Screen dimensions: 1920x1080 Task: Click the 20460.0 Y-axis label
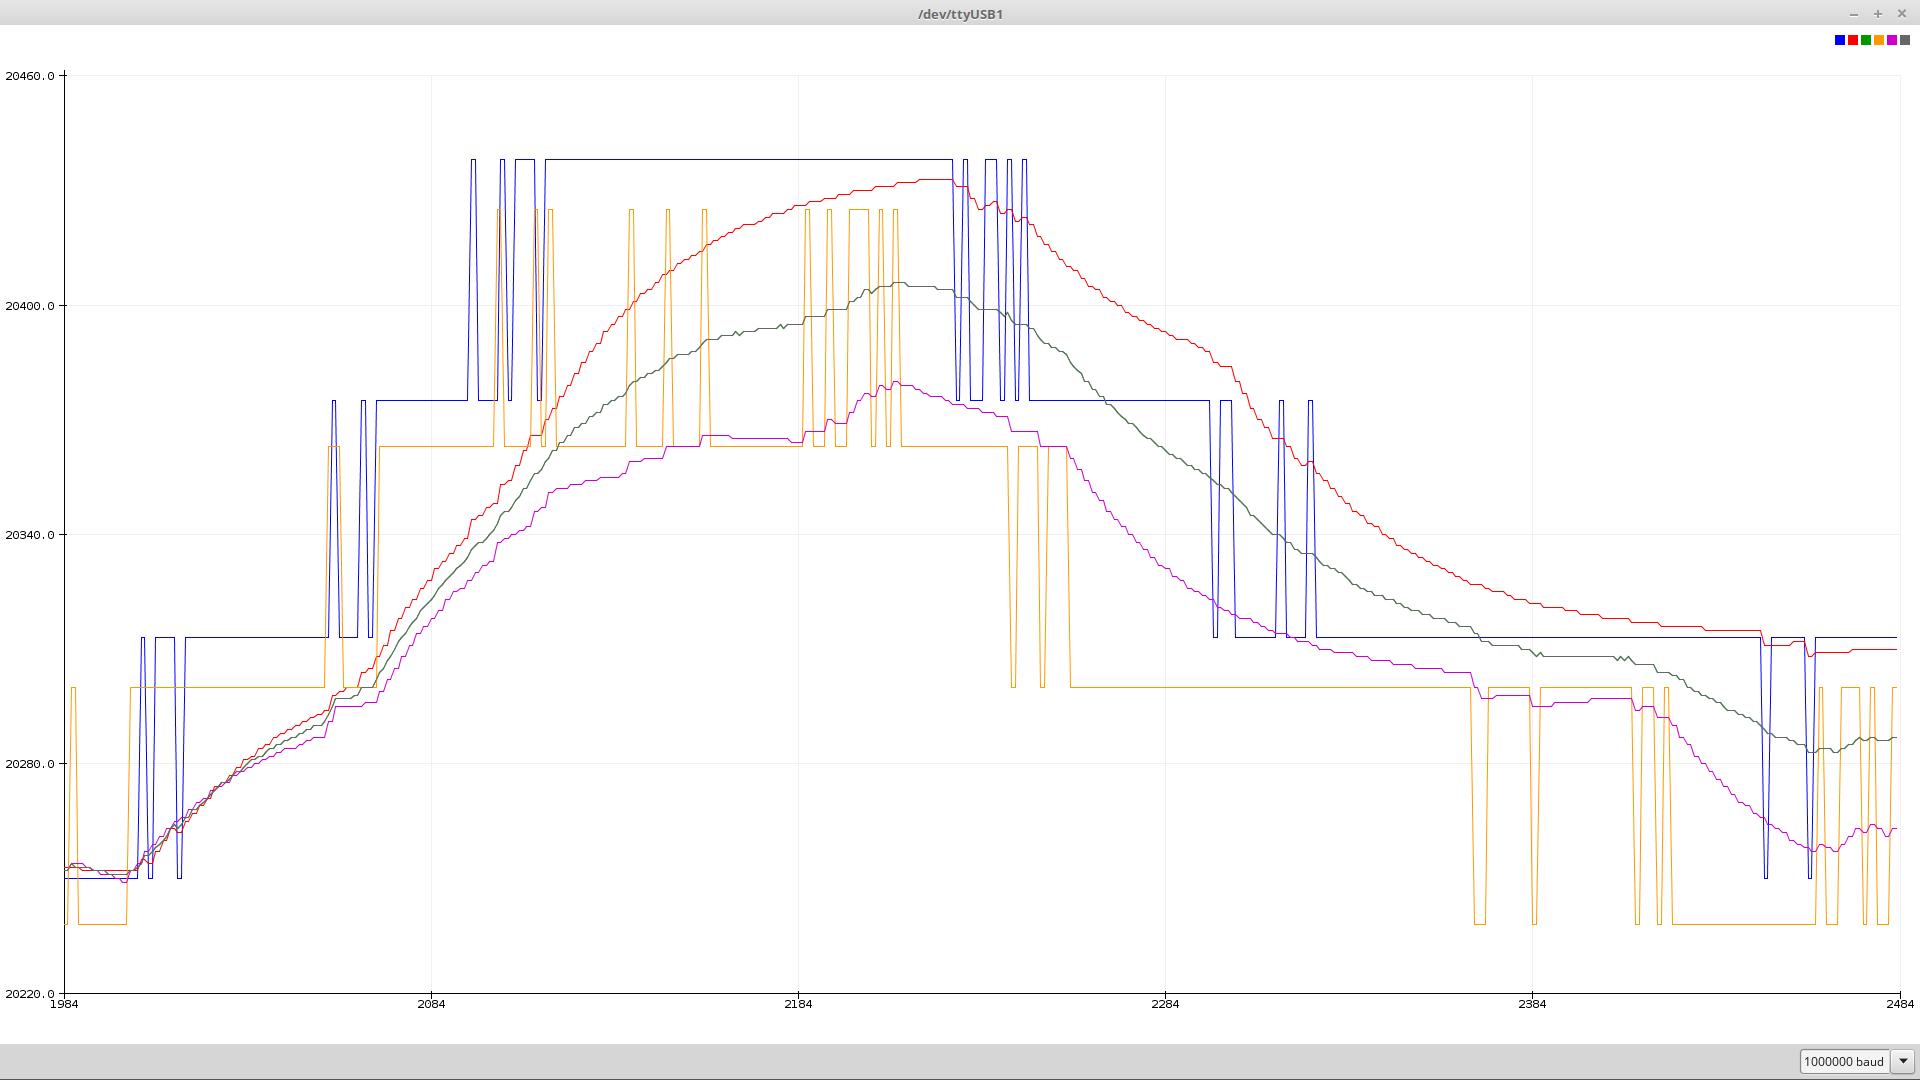pyautogui.click(x=29, y=76)
